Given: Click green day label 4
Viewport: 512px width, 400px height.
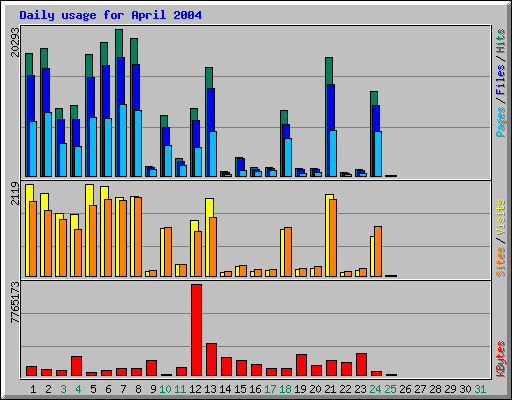Looking at the screenshot, I should pos(78,389).
